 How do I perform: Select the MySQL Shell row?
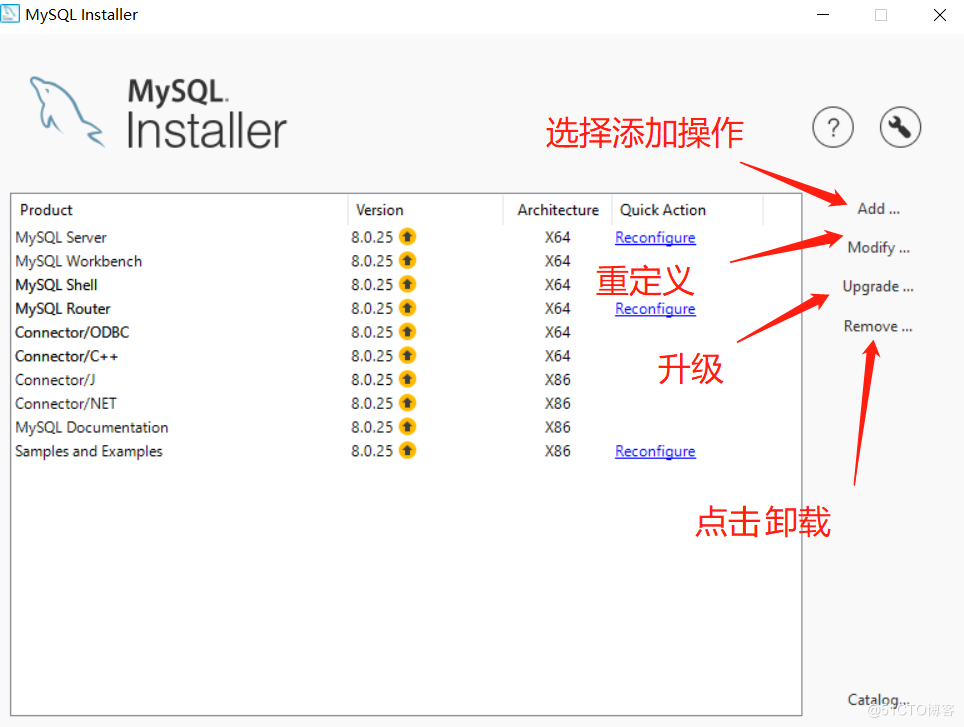point(406,285)
